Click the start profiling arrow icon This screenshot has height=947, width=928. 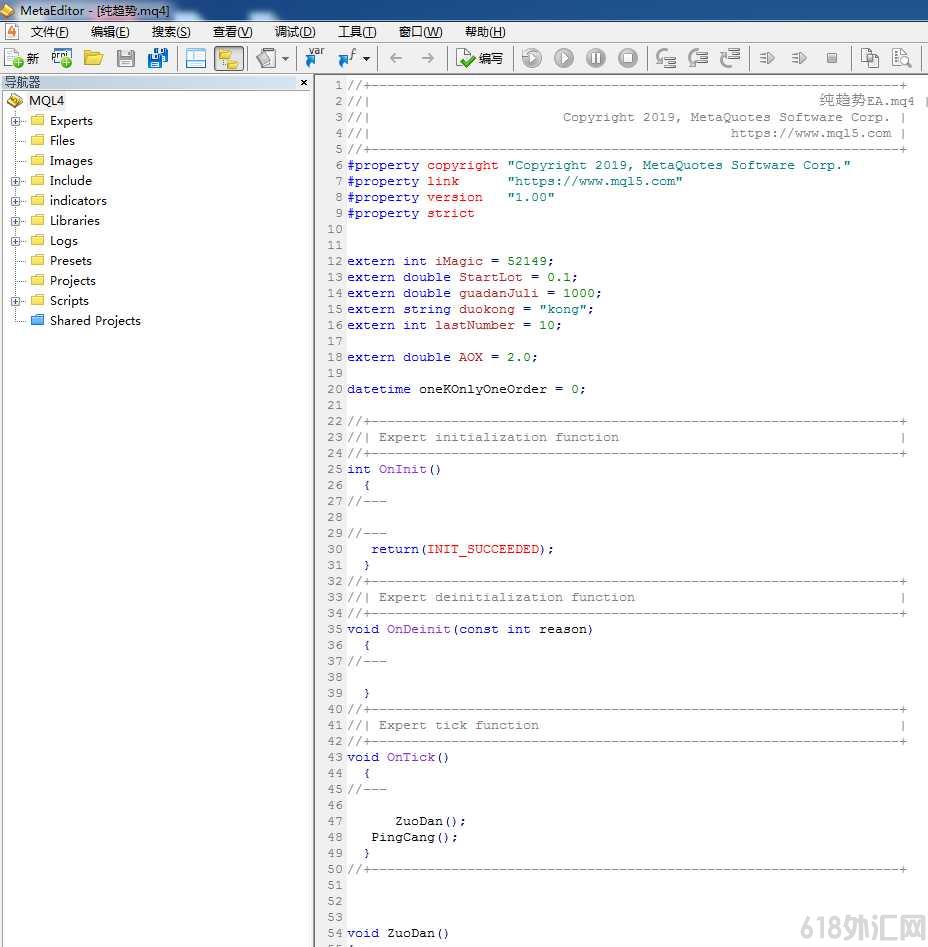tap(767, 58)
